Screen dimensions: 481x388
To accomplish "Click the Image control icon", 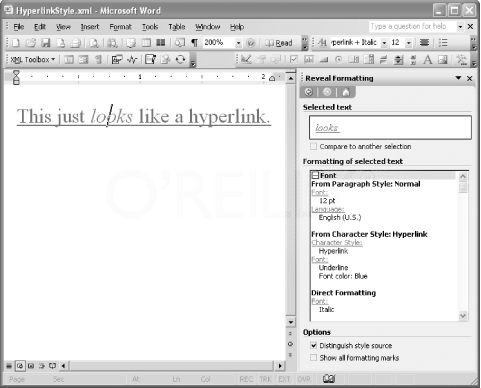I will tap(443, 60).
